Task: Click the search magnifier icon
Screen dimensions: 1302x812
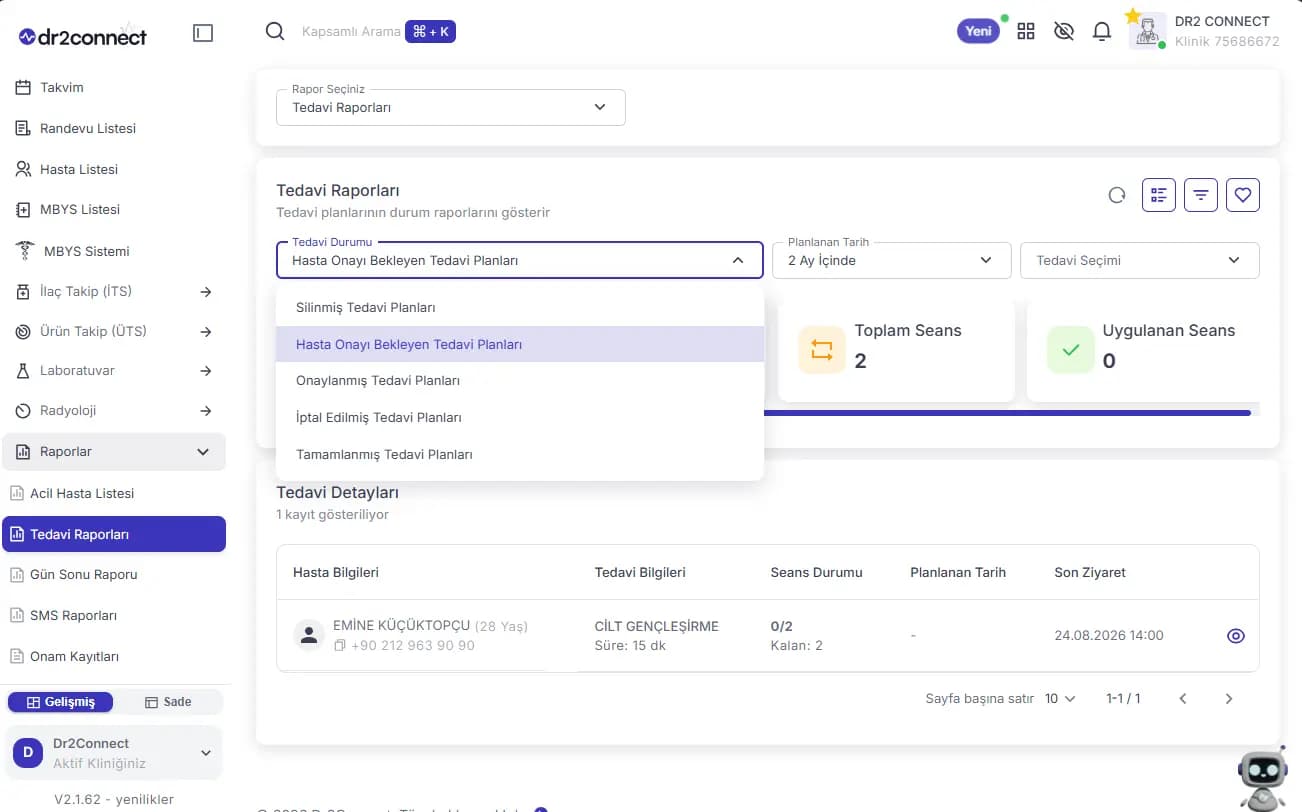Action: coord(275,32)
